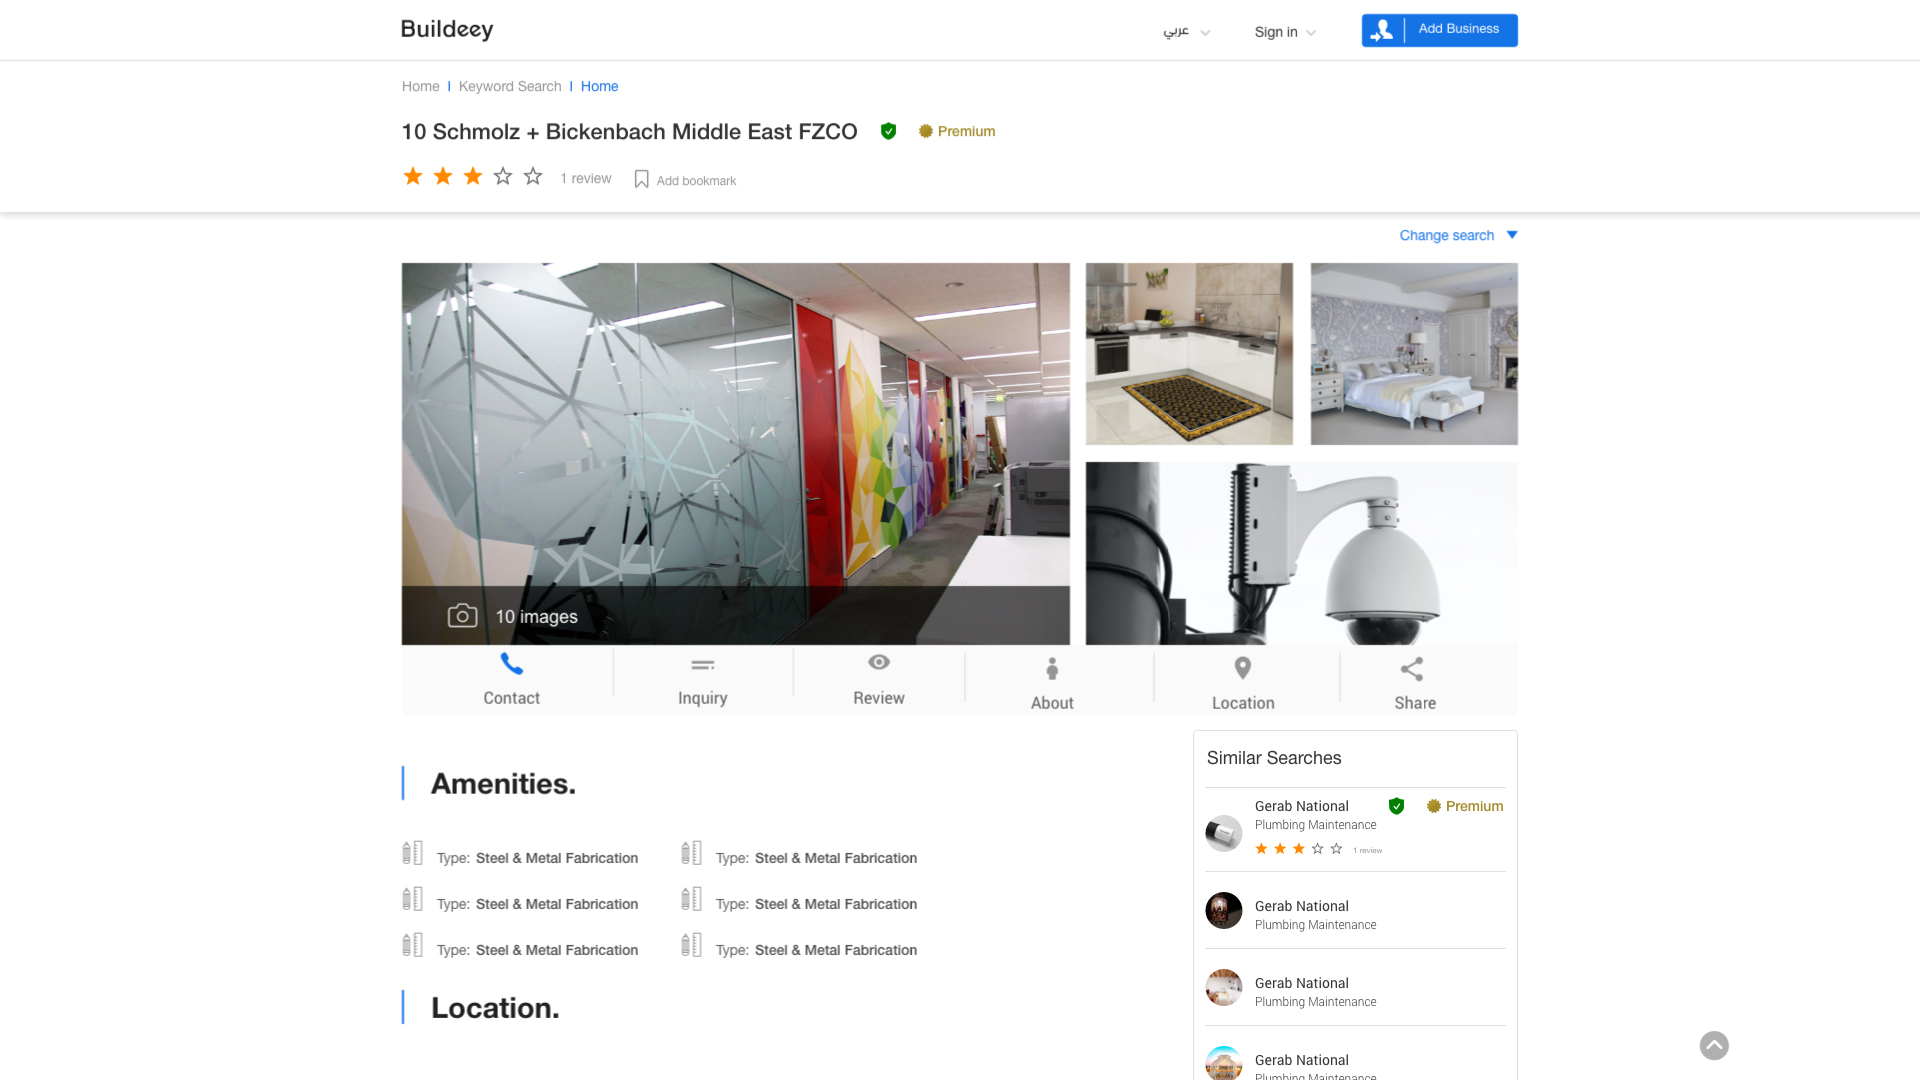Click the Share icon

coord(1412,669)
